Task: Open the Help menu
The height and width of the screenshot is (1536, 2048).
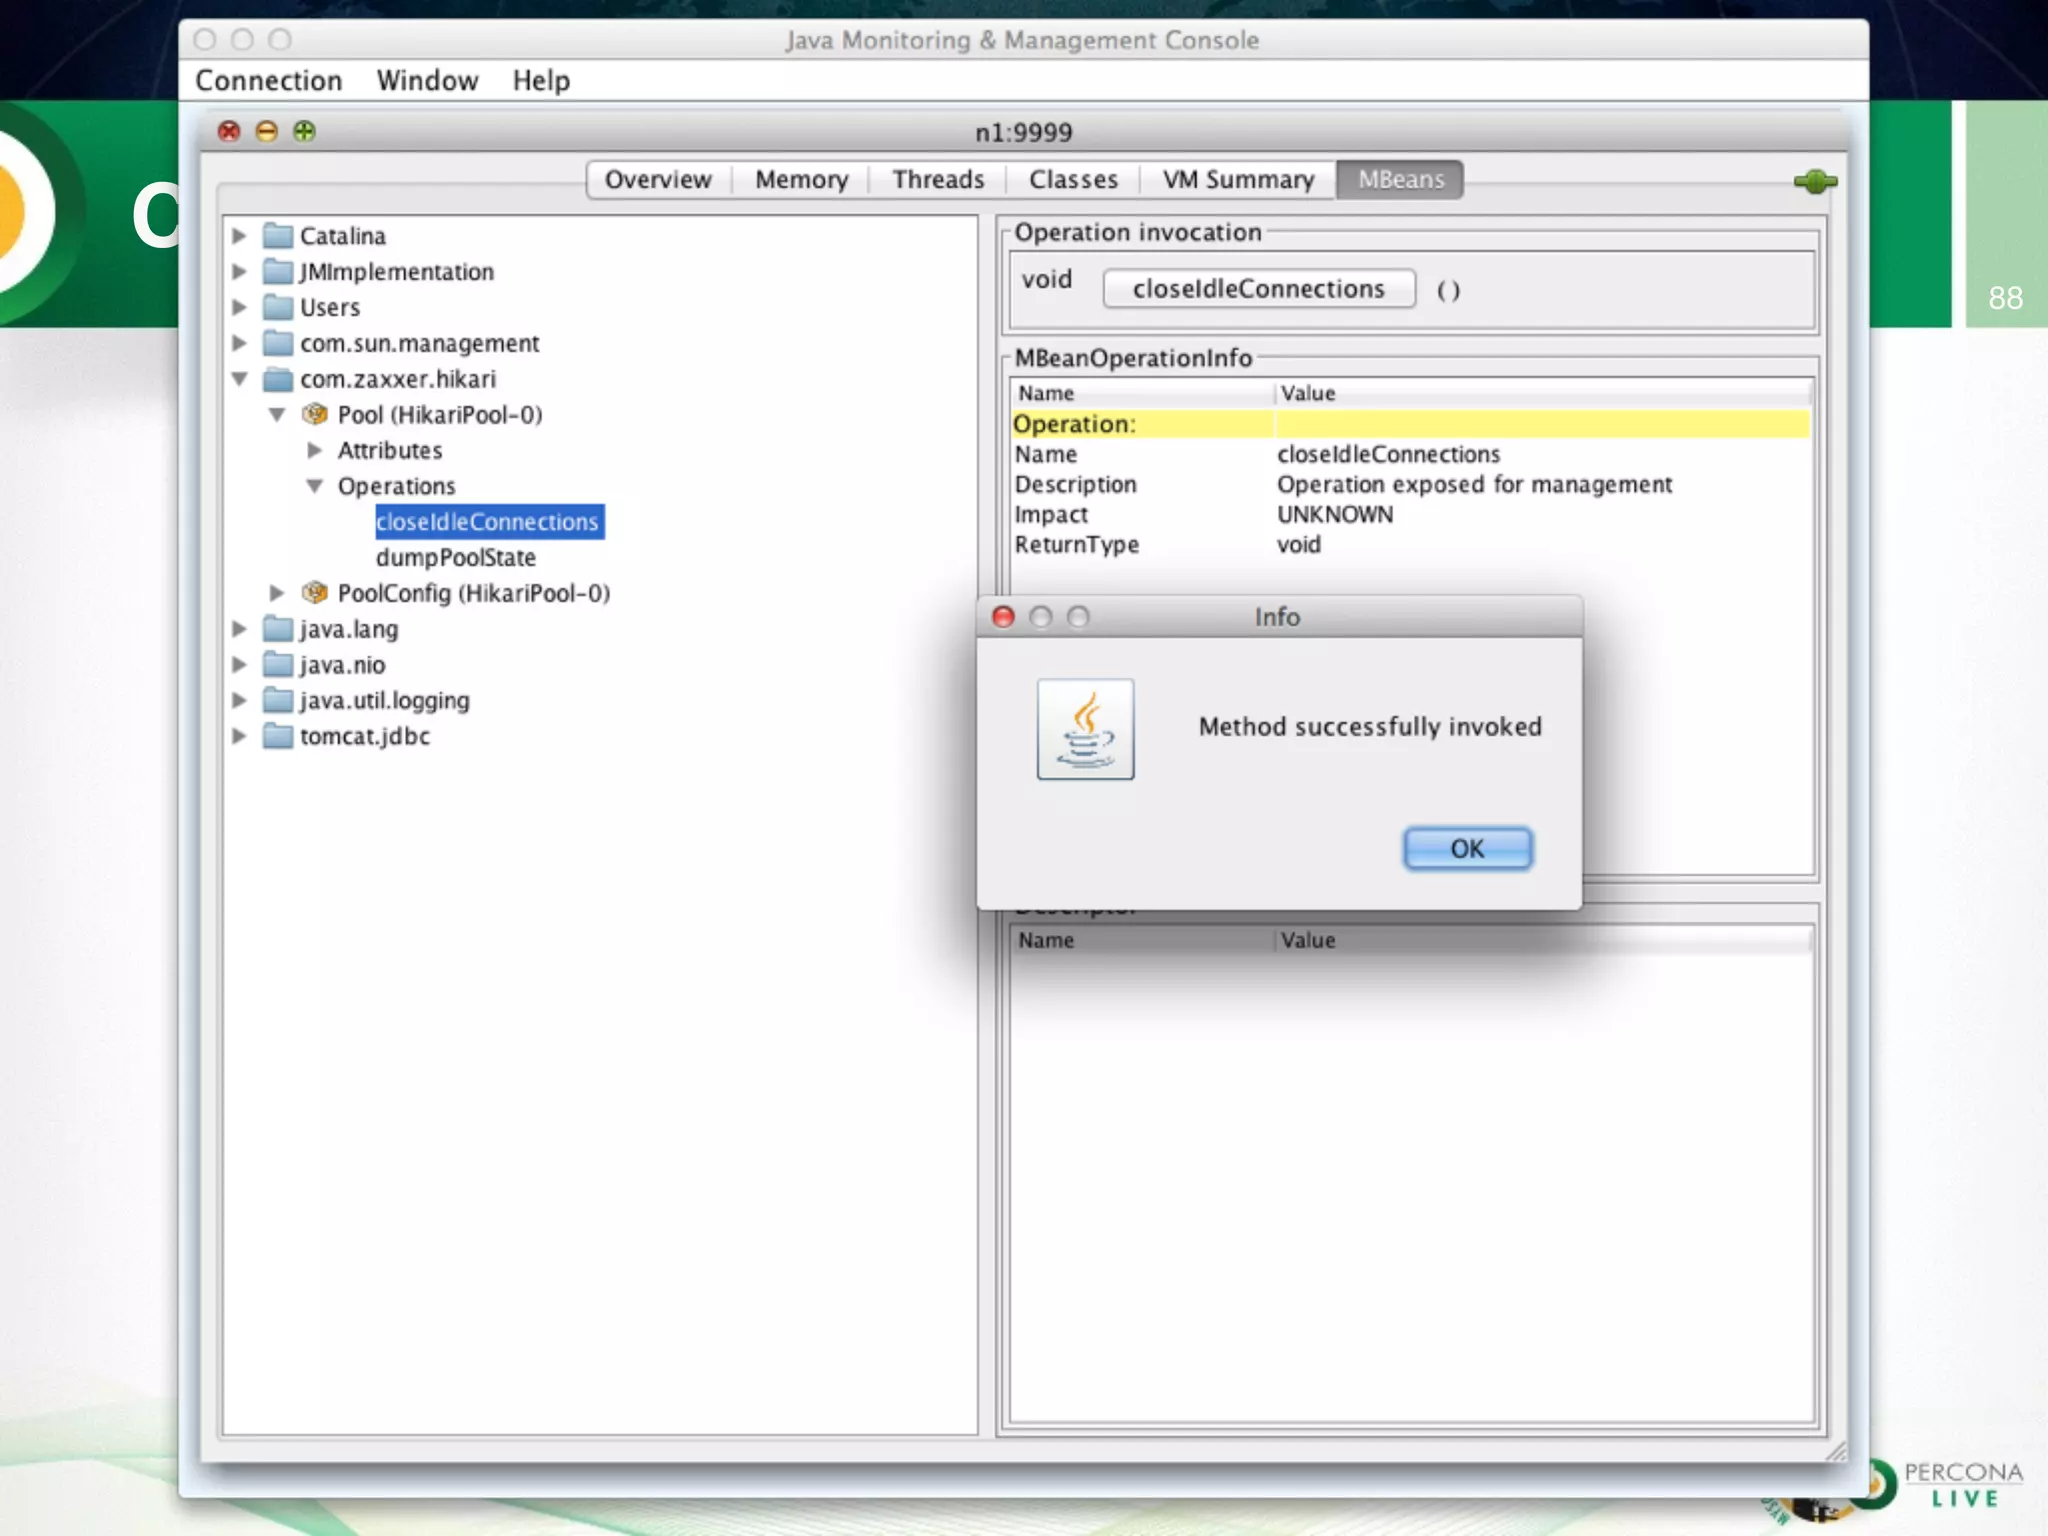Action: [x=541, y=81]
